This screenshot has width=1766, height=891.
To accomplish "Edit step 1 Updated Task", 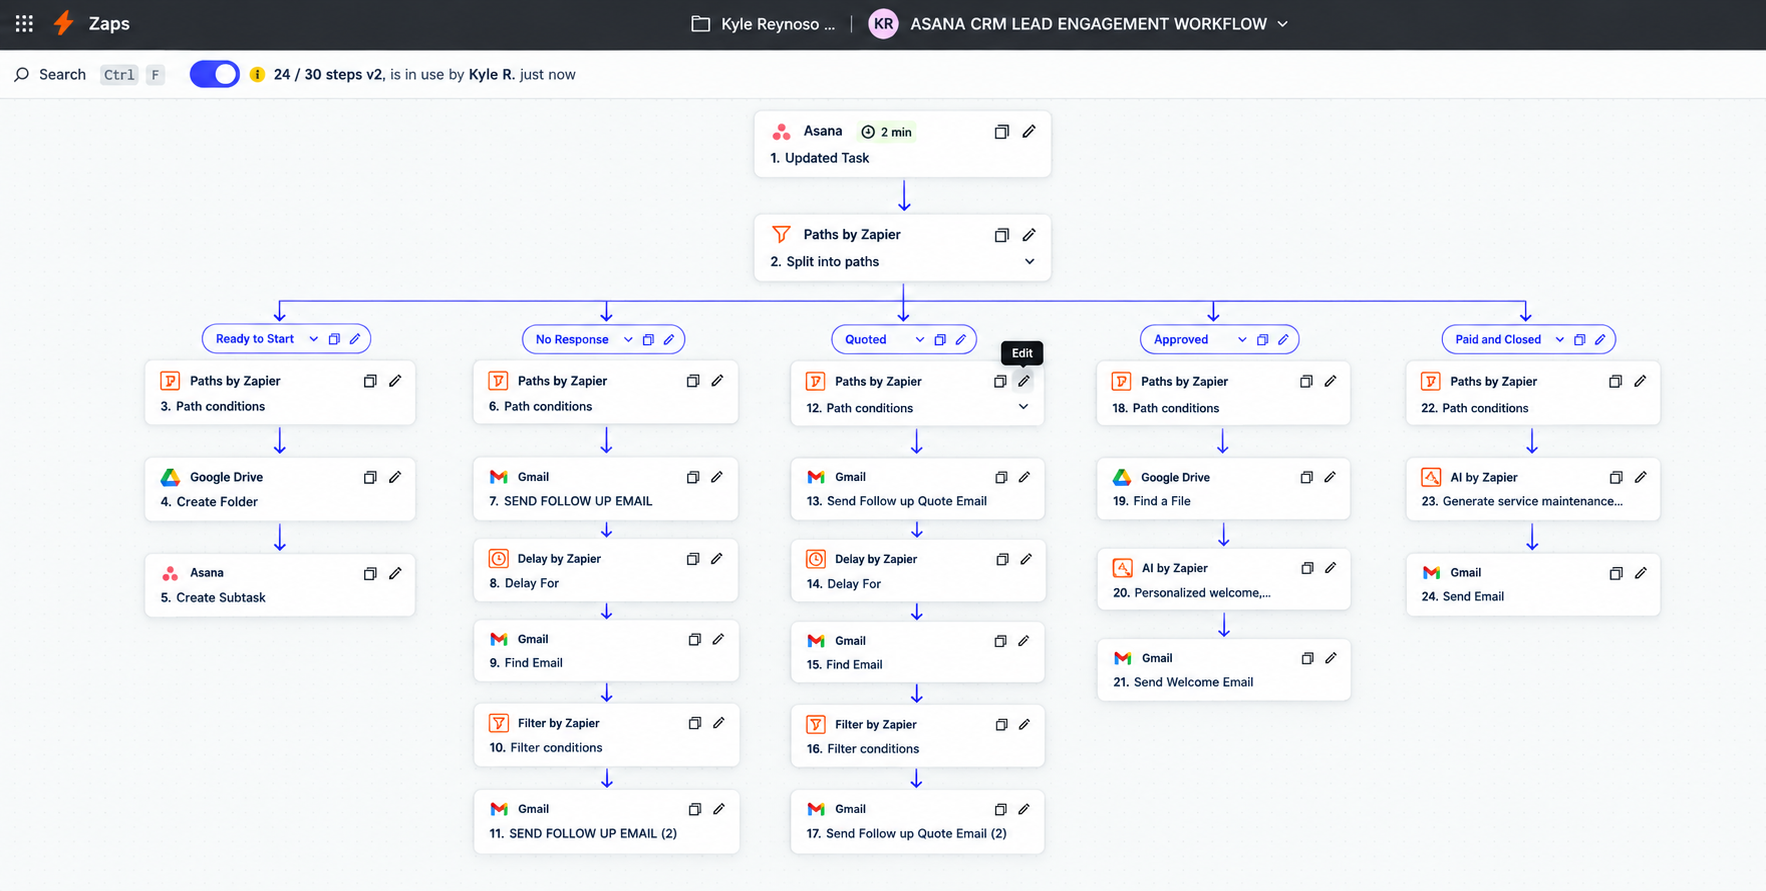I will click(1029, 131).
